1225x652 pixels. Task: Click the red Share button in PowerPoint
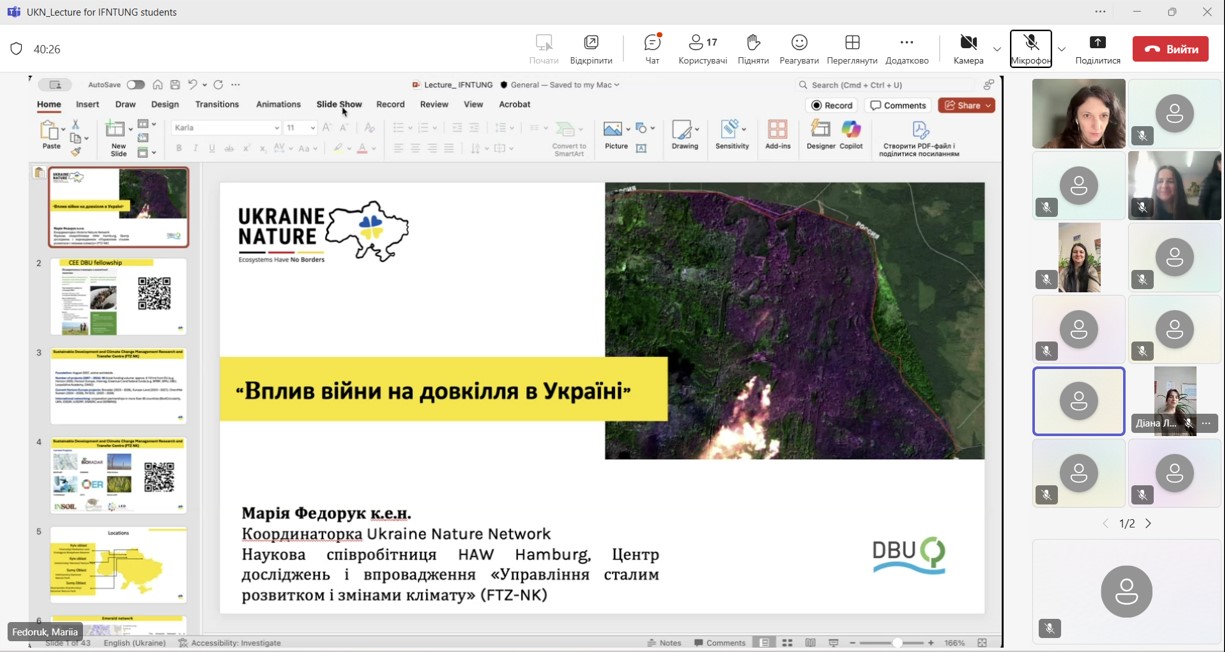967,105
